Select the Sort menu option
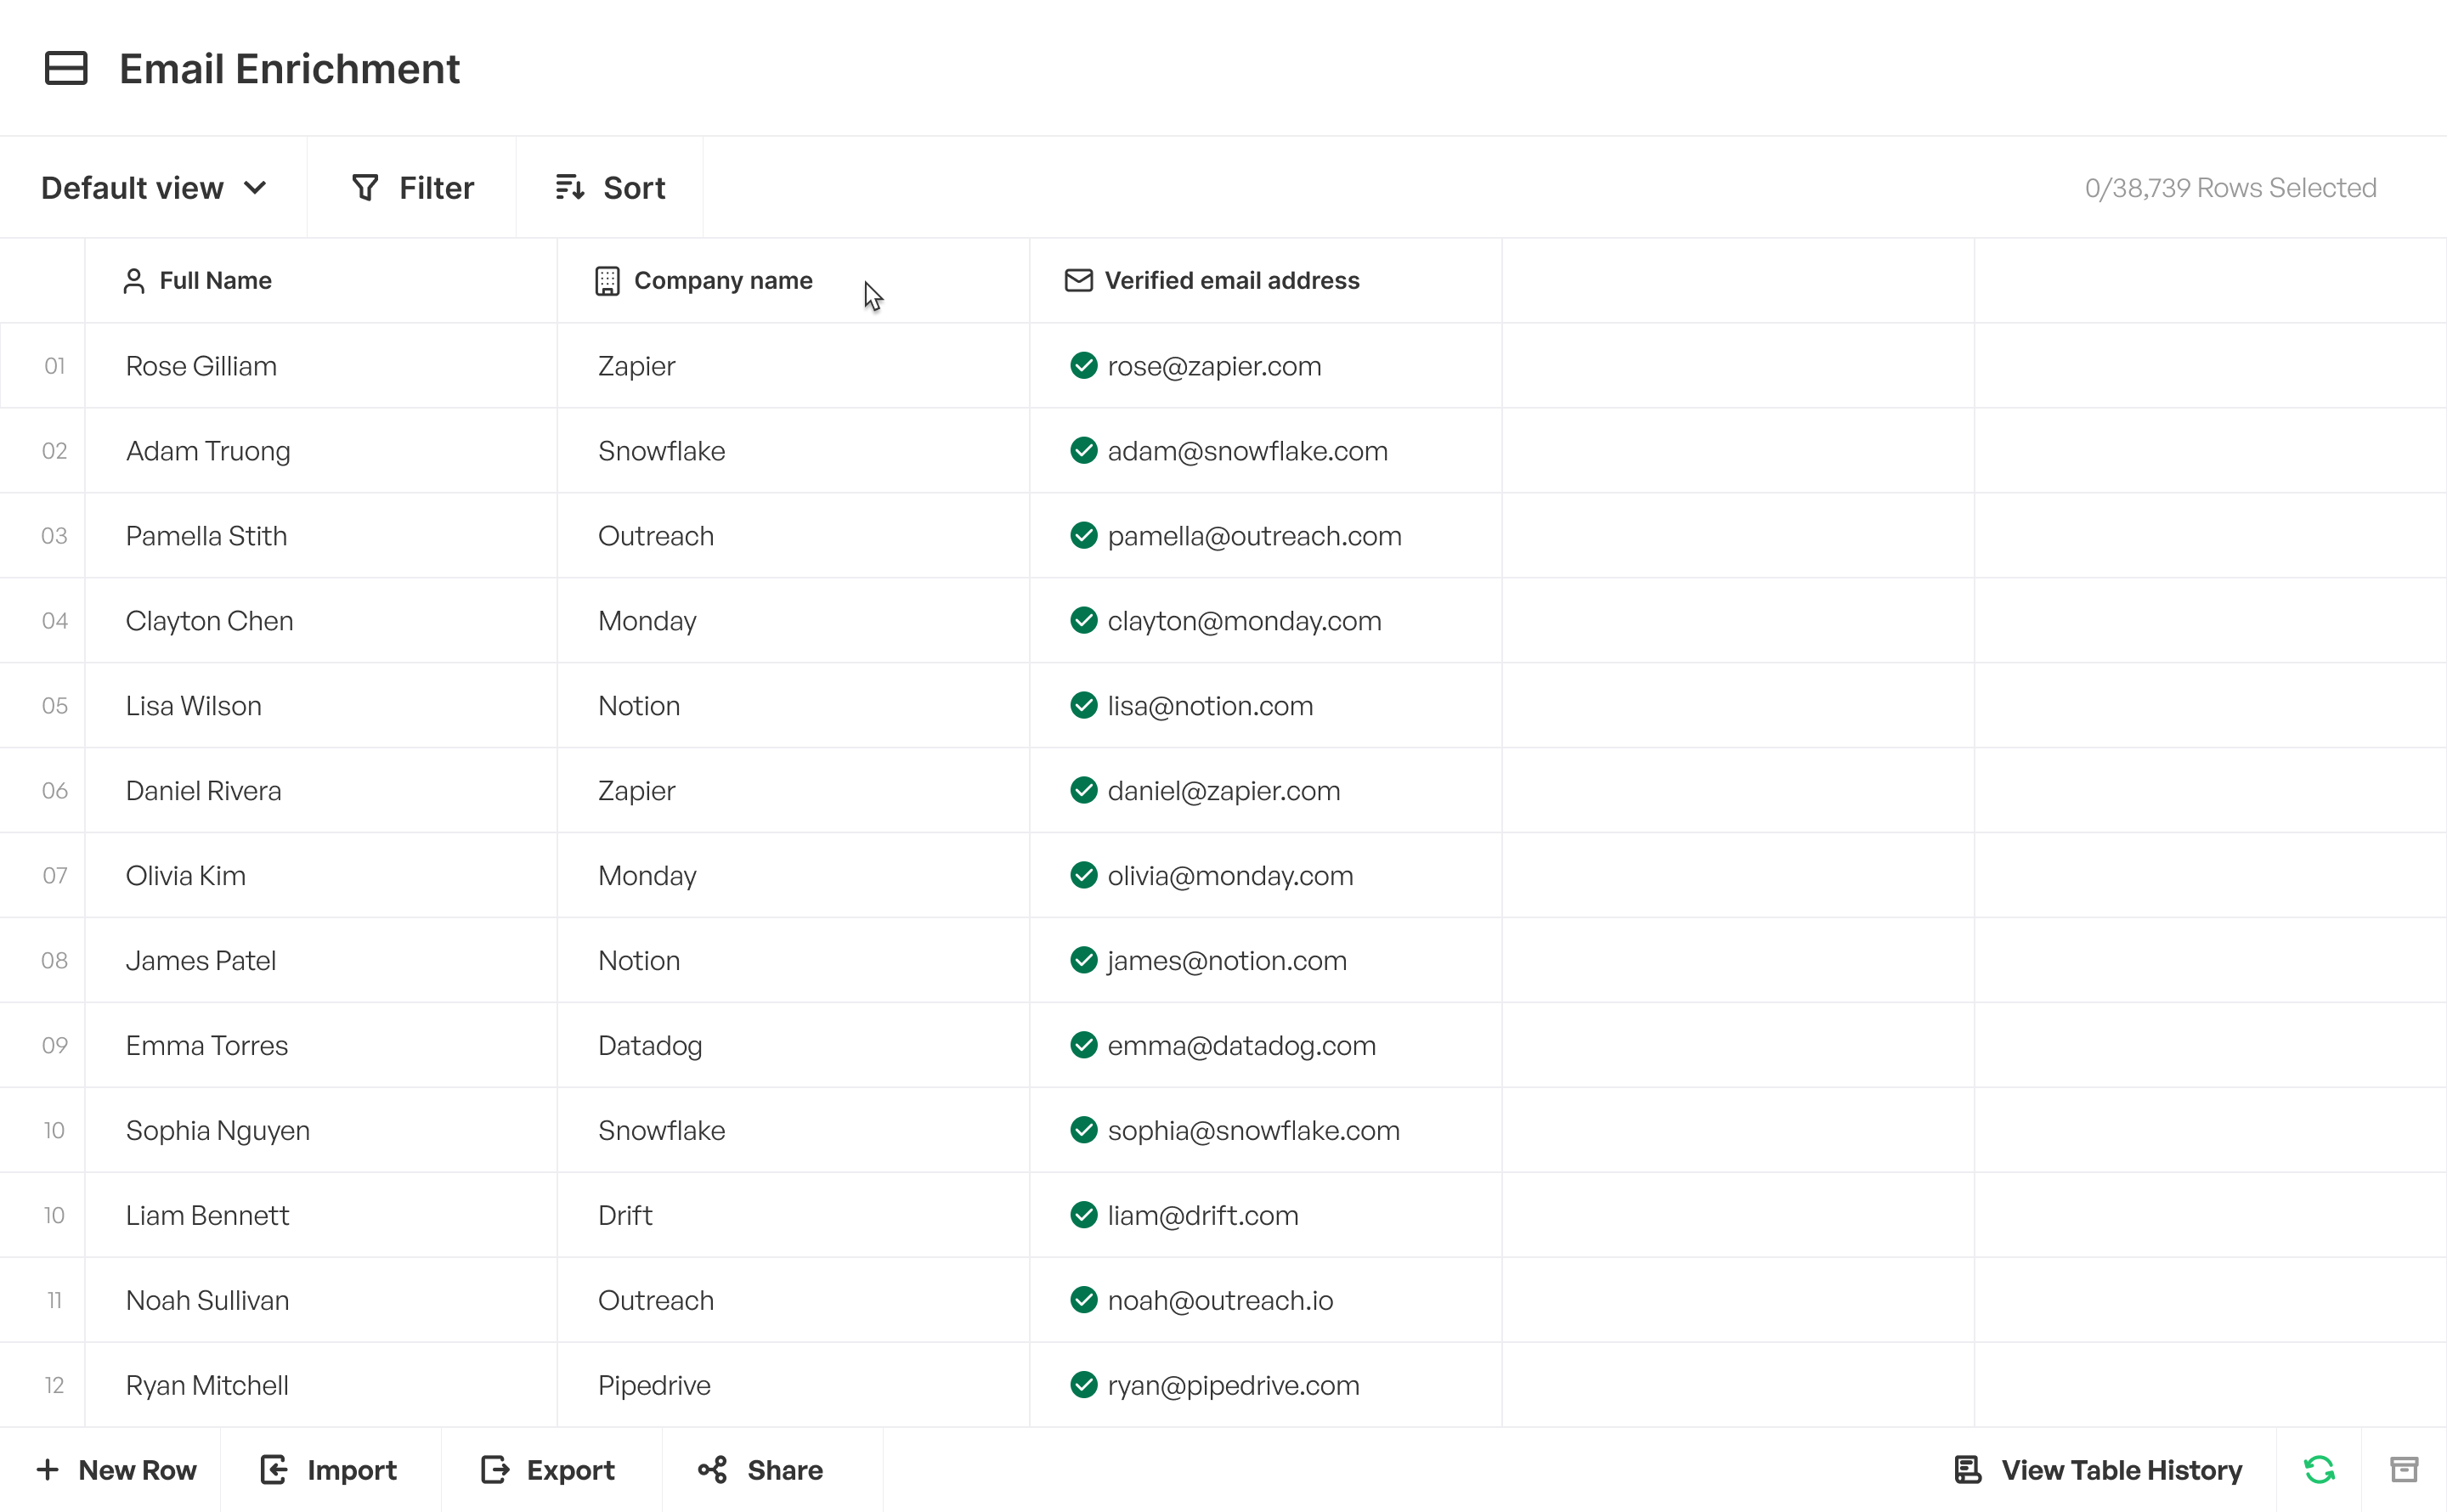Viewport: 2447px width, 1512px height. pyautogui.click(x=610, y=187)
